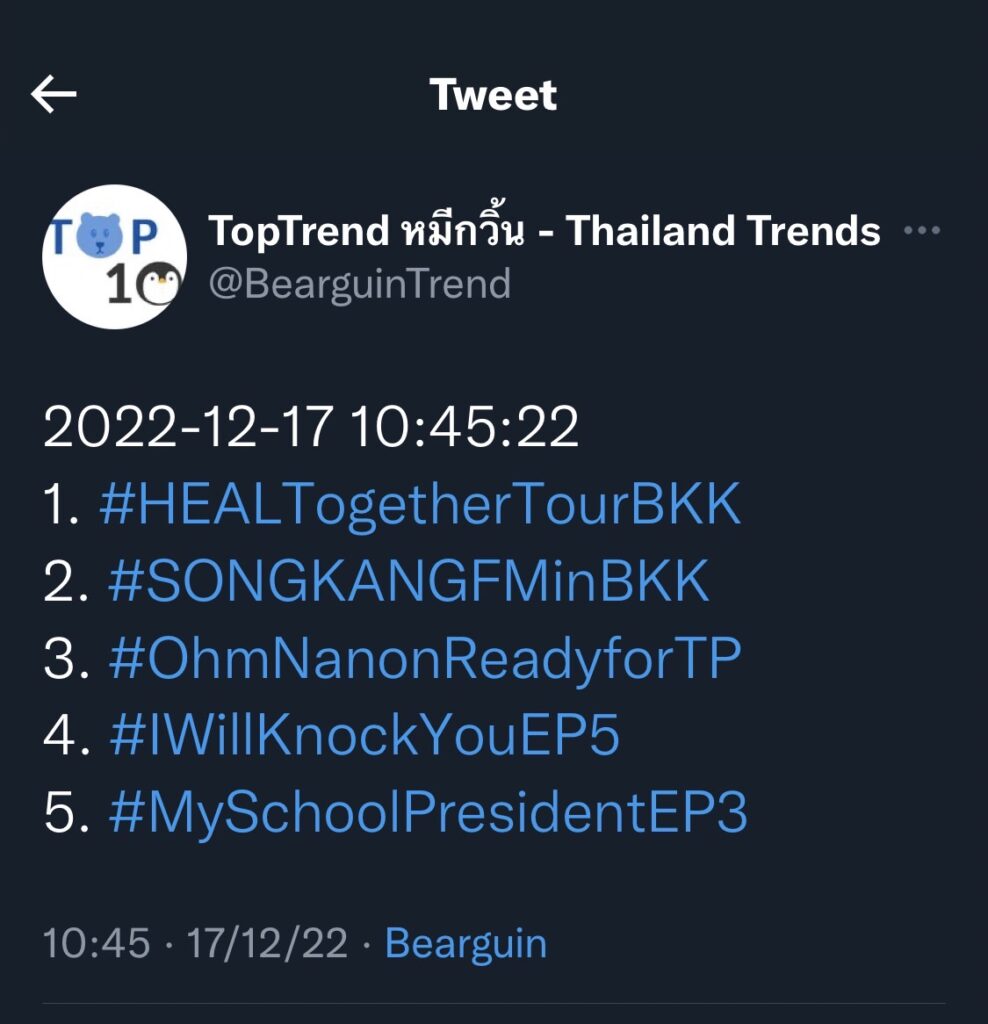Viewport: 988px width, 1024px height.
Task: Select the #OhmNanonReadyforTP hashtag
Action: tap(424, 659)
